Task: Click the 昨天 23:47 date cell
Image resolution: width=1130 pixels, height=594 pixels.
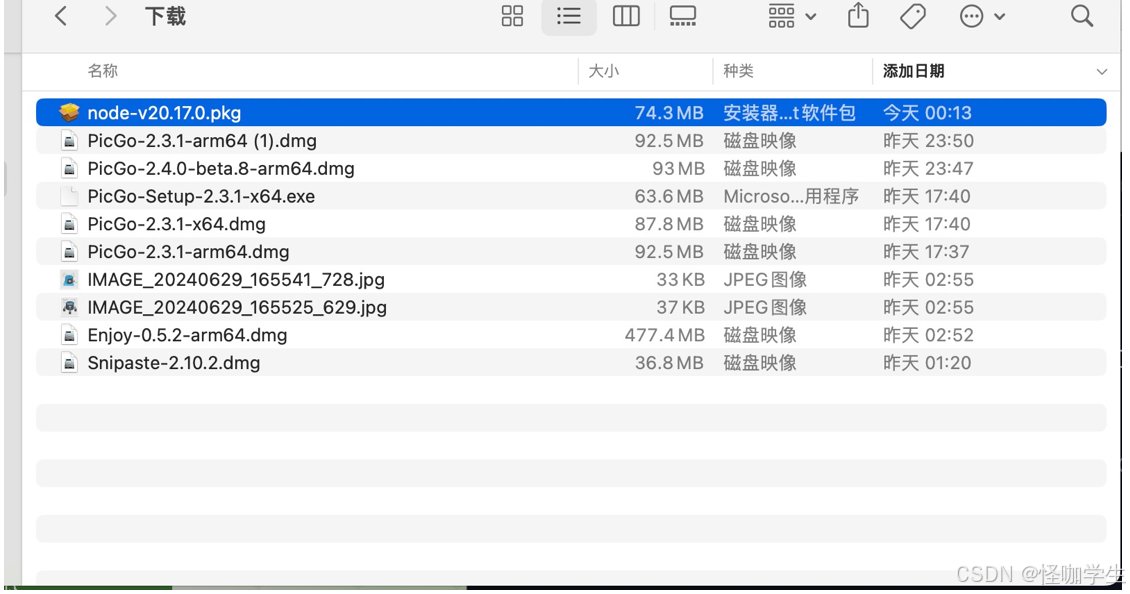Action: pos(928,169)
